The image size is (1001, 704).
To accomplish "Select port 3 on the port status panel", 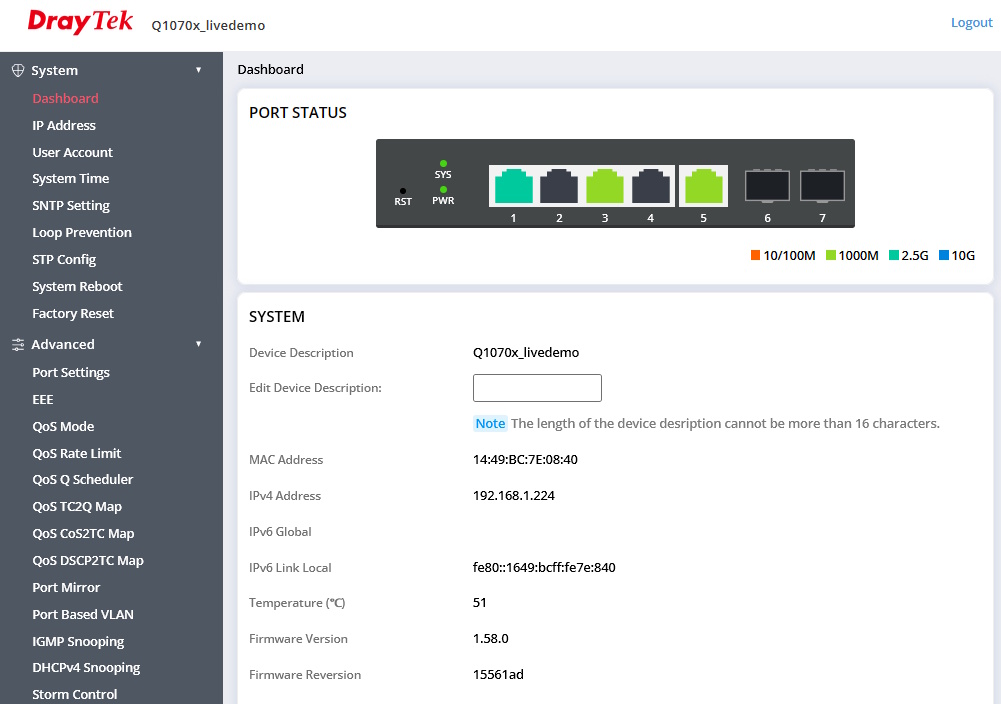I will click(605, 186).
